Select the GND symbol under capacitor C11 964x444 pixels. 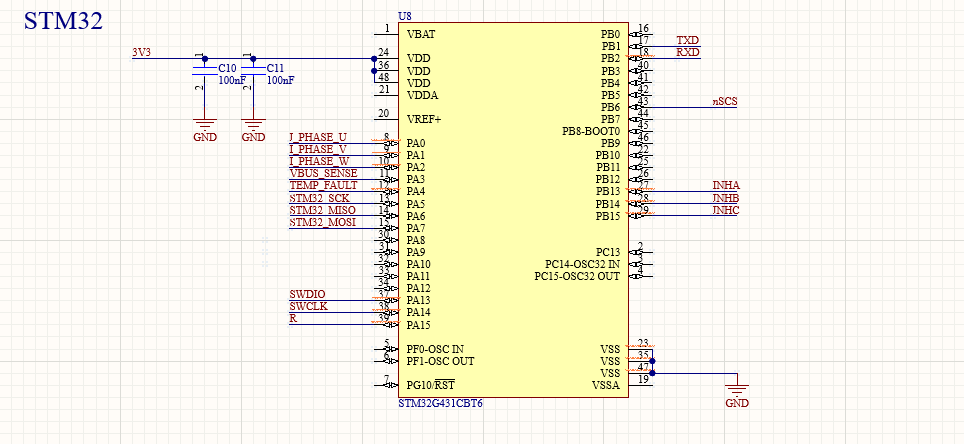pyautogui.click(x=253, y=130)
